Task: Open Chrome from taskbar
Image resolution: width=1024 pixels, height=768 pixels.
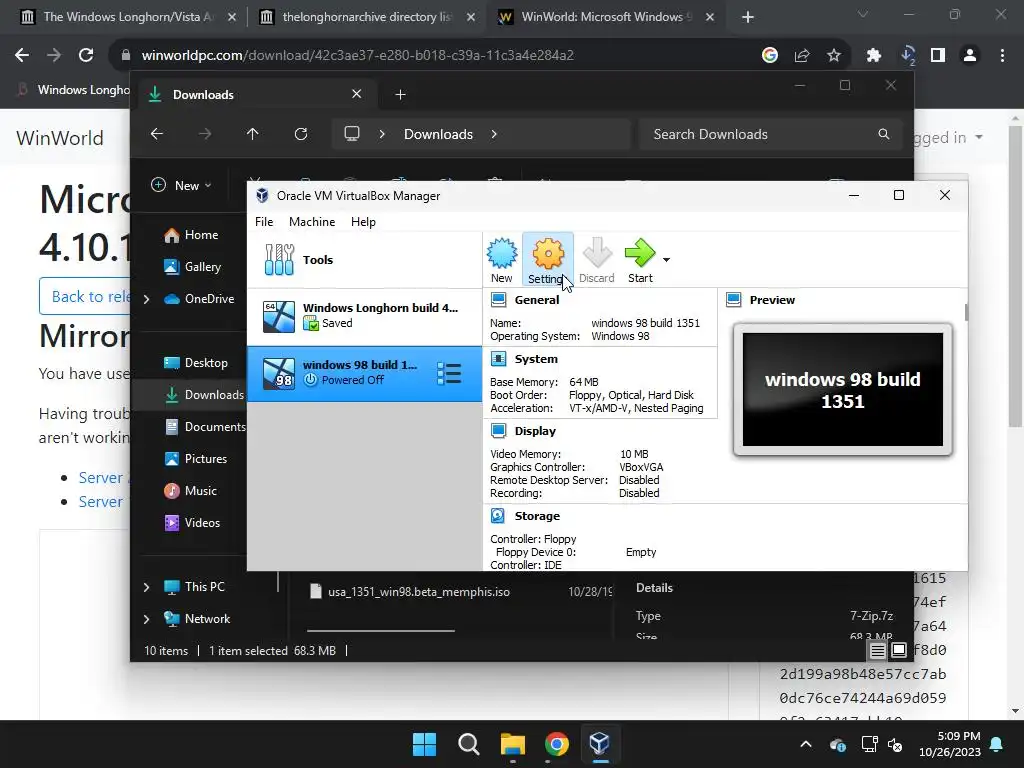Action: (x=556, y=744)
